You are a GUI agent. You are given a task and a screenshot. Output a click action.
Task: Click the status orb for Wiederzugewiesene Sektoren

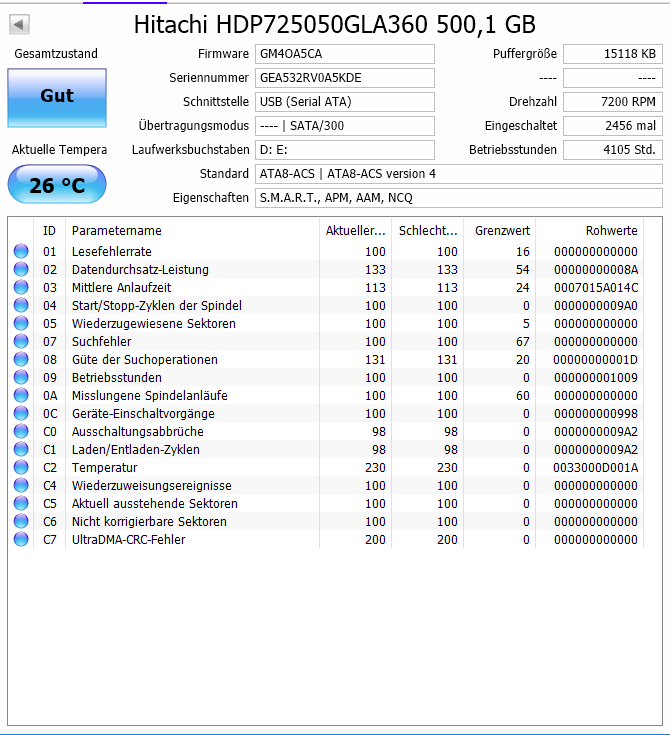click(x=21, y=323)
